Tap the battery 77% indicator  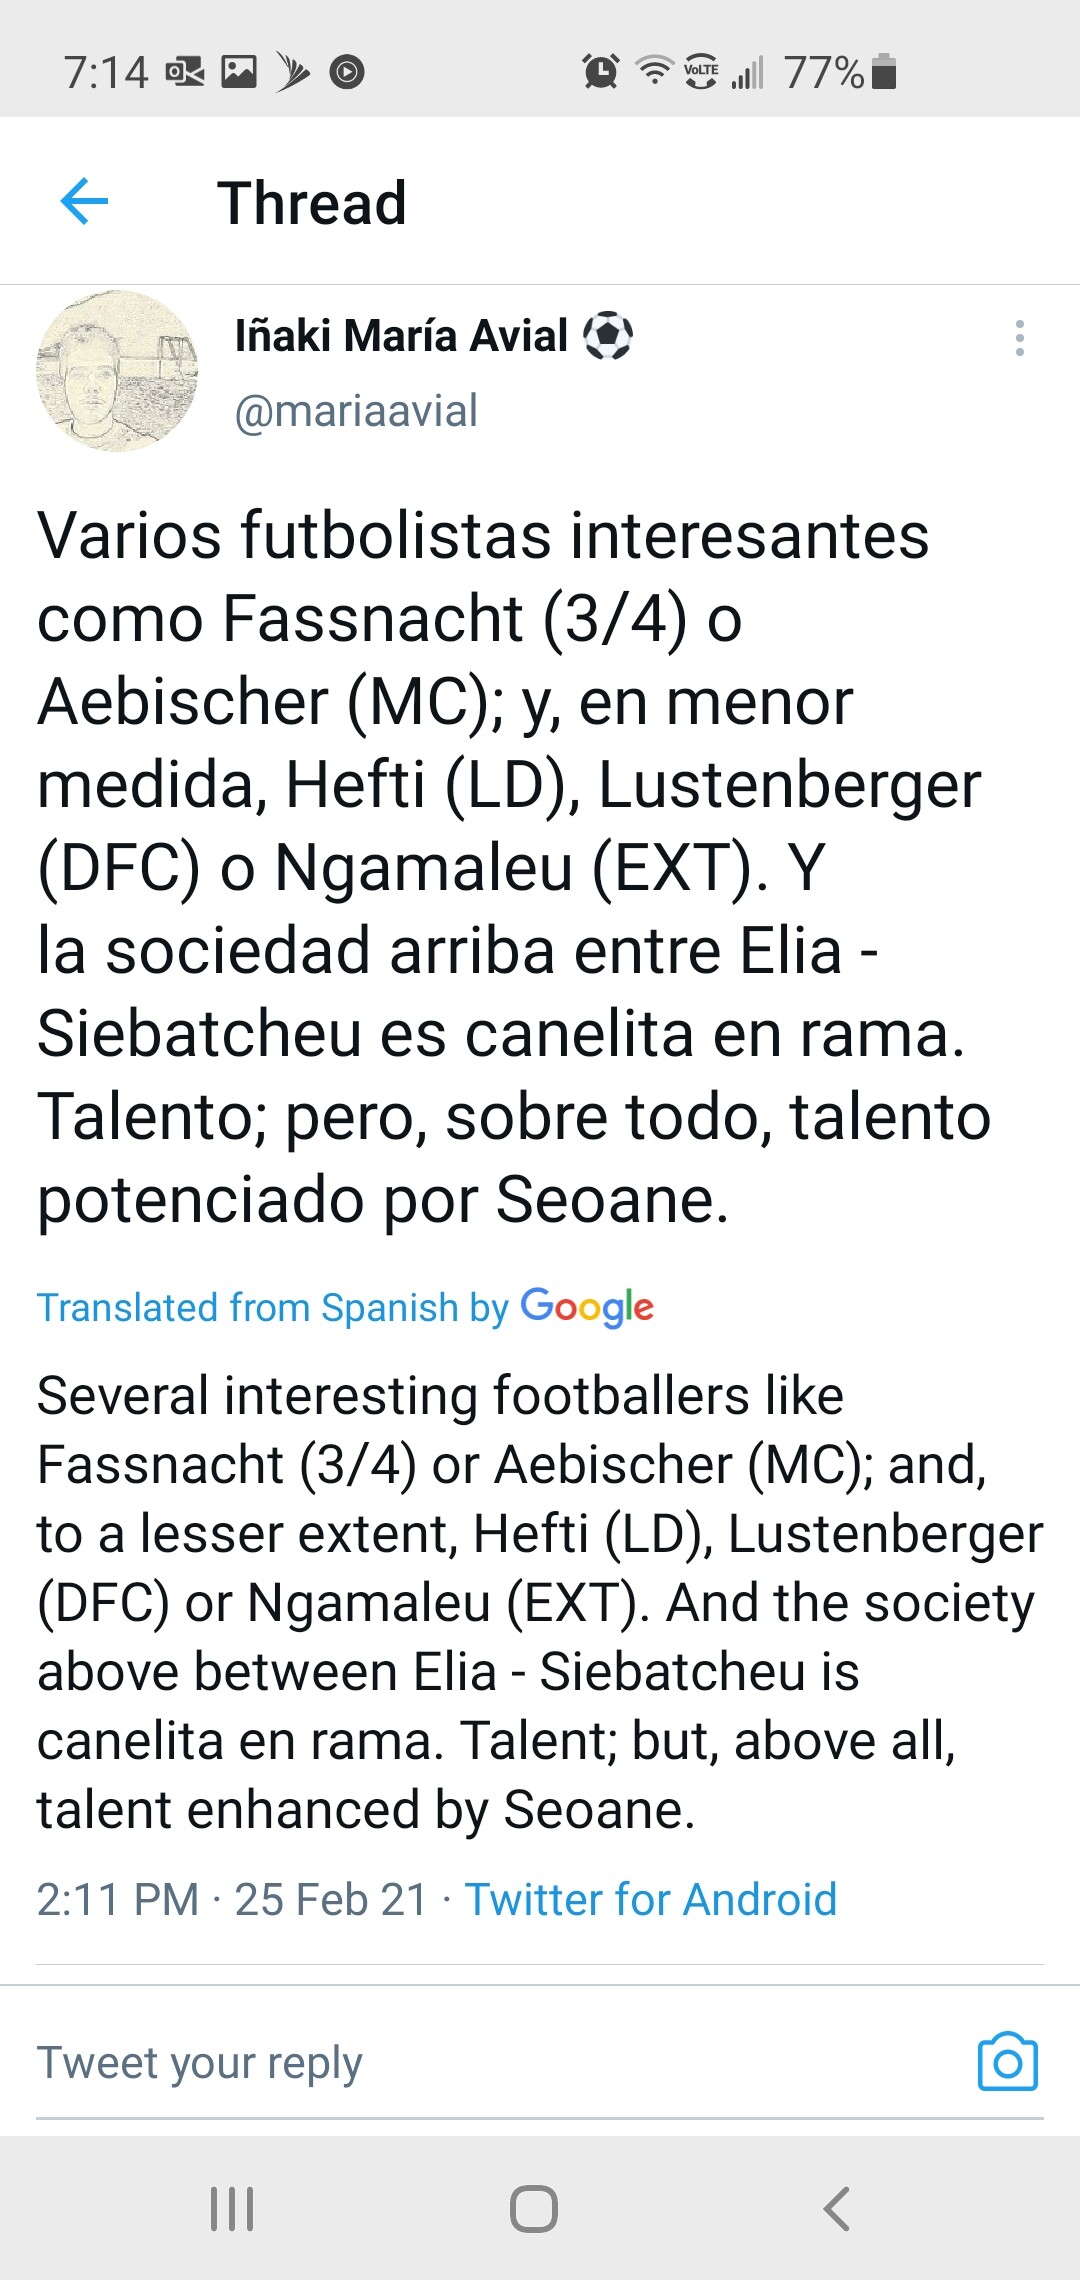(840, 72)
